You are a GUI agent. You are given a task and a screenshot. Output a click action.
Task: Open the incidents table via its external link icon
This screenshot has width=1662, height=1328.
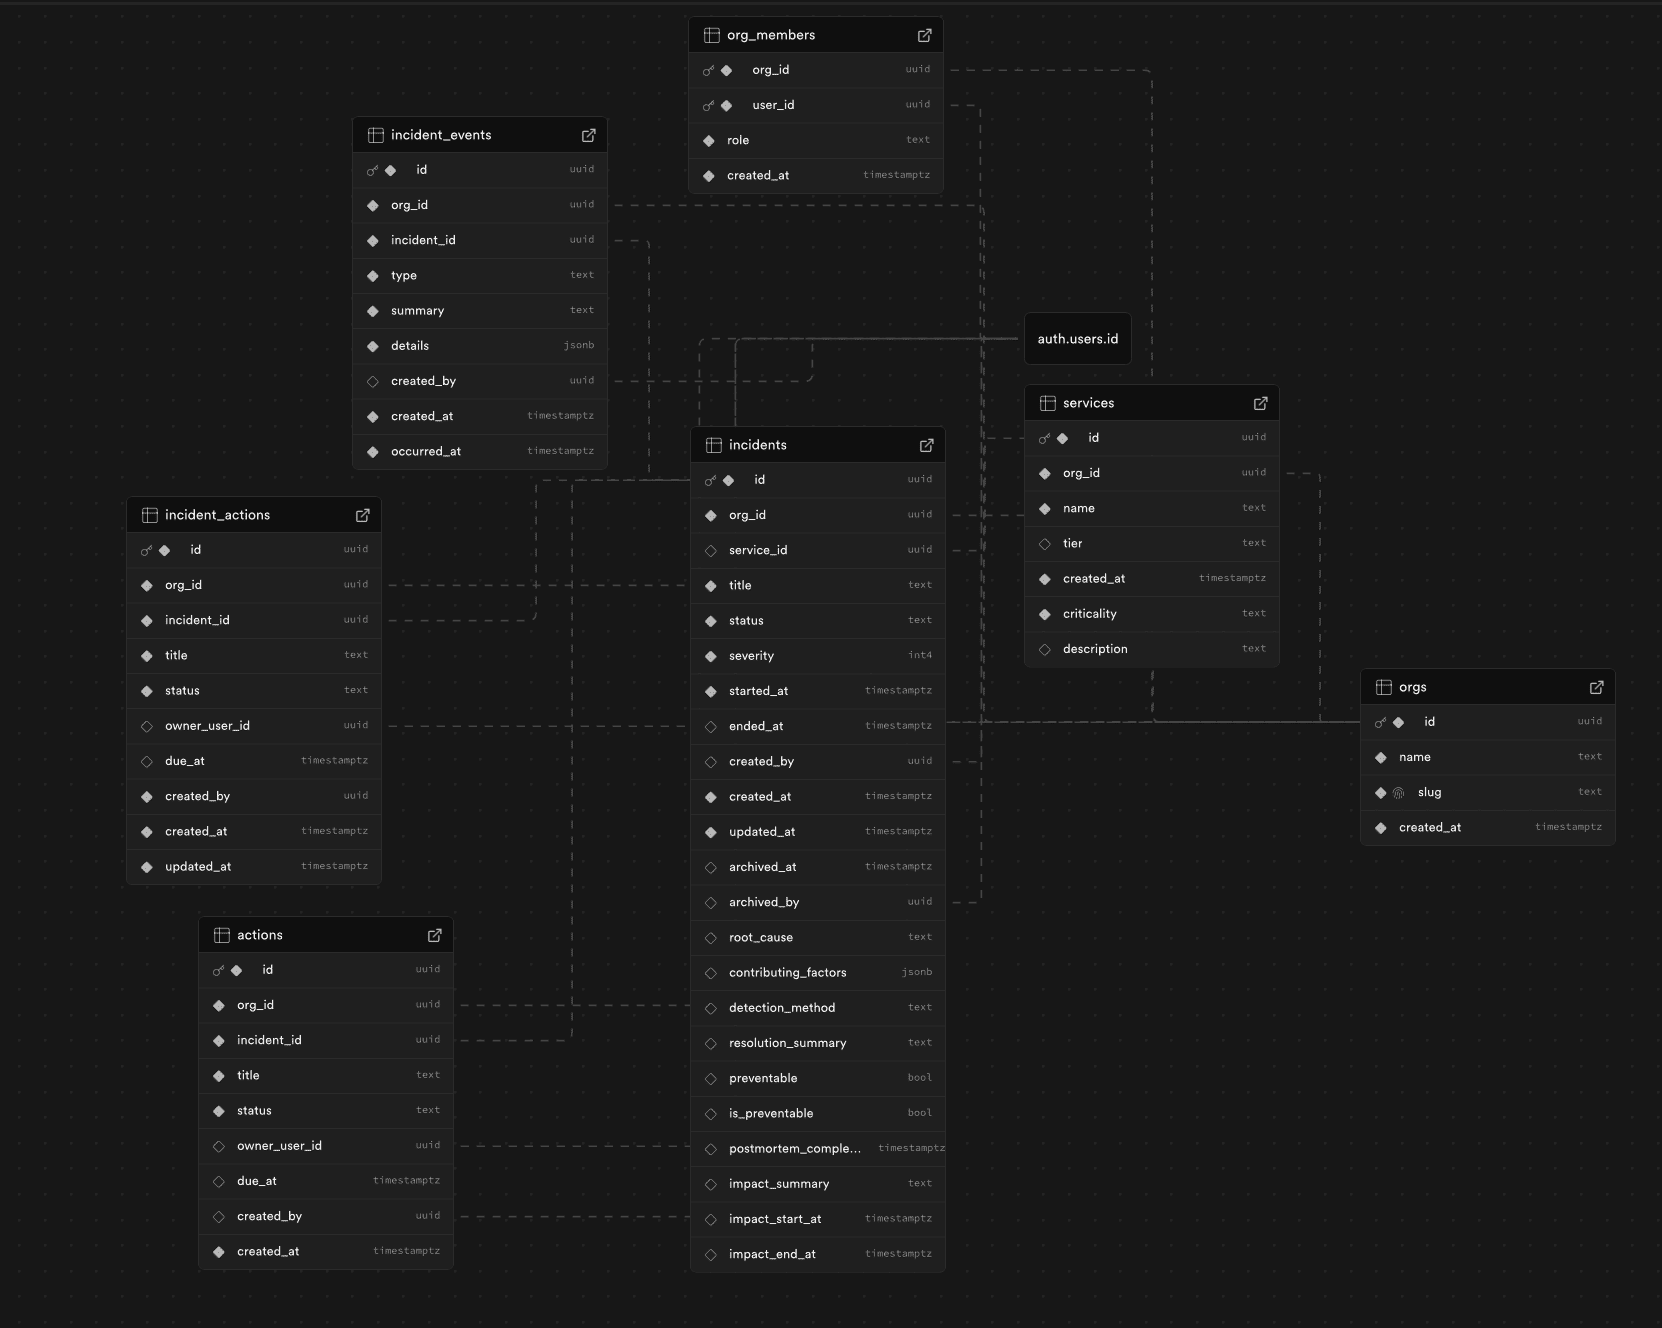click(926, 445)
